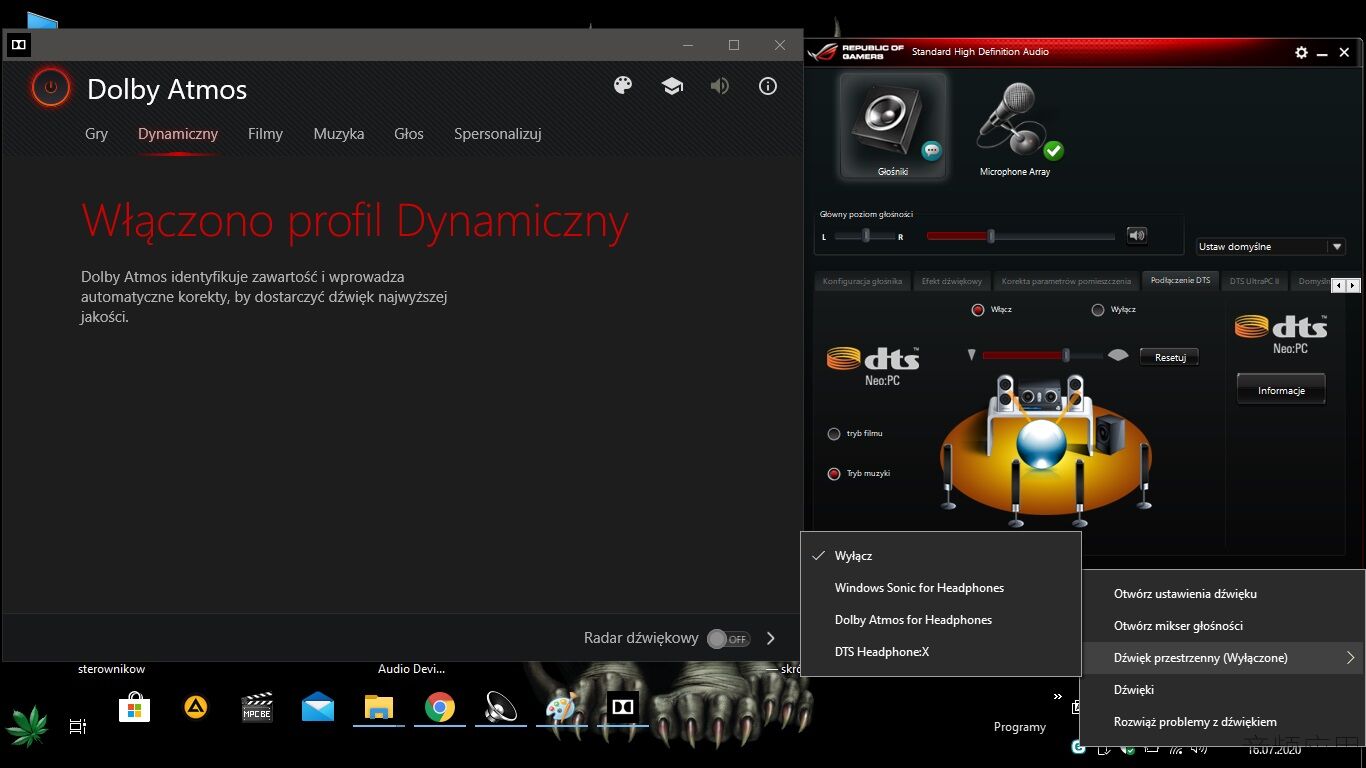Choose Otwórz mikser głośności

point(1223,626)
